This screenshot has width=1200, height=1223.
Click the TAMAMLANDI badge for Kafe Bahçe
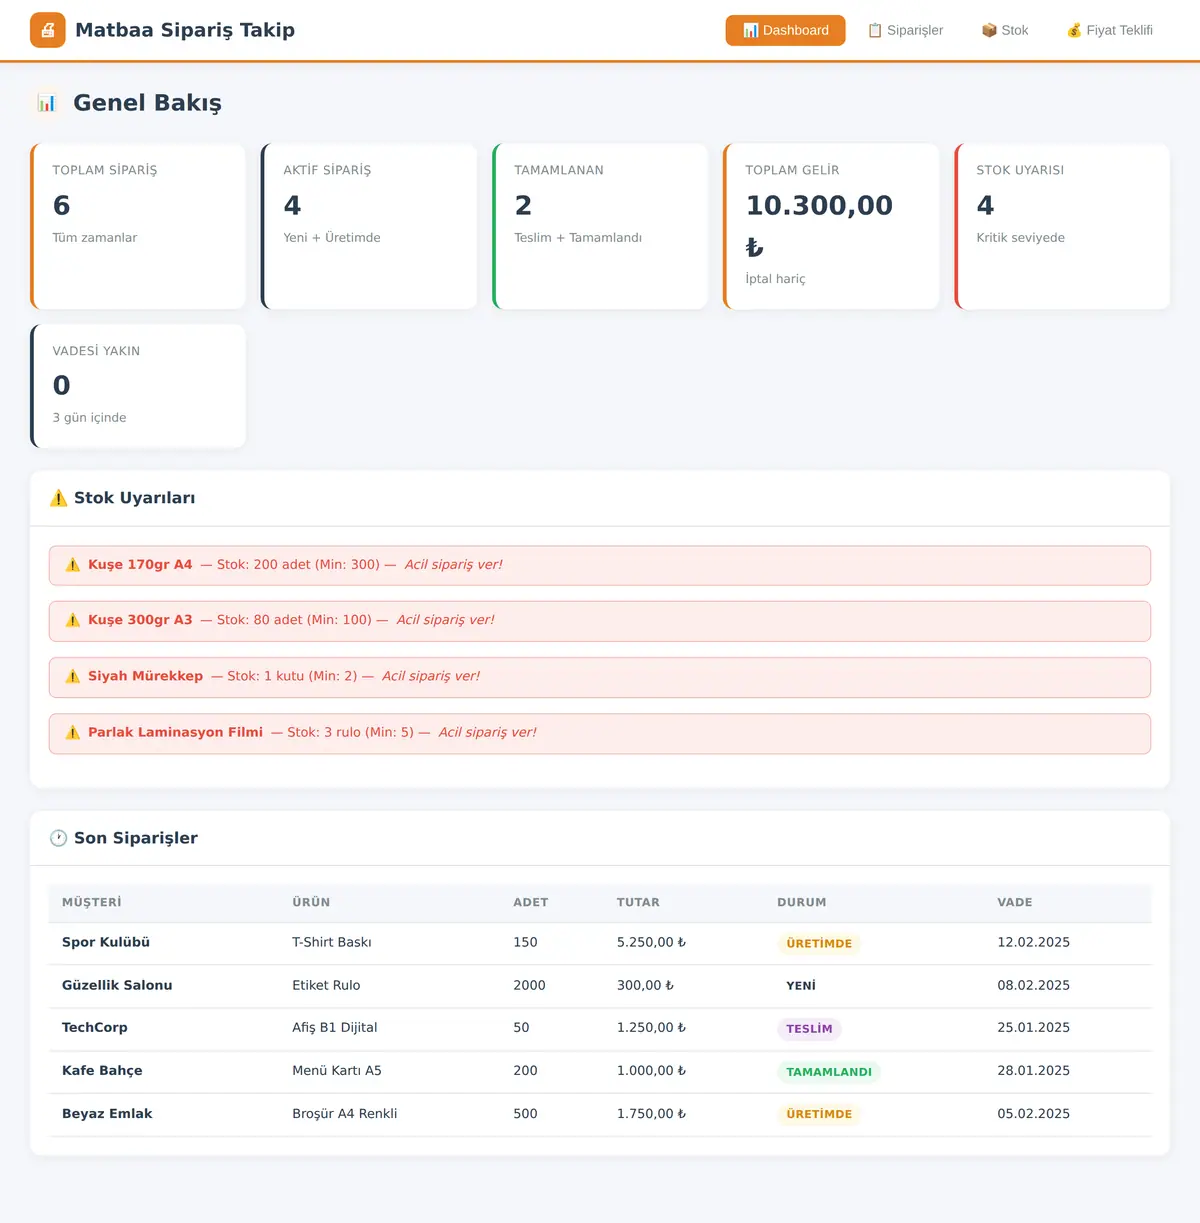tap(829, 1072)
